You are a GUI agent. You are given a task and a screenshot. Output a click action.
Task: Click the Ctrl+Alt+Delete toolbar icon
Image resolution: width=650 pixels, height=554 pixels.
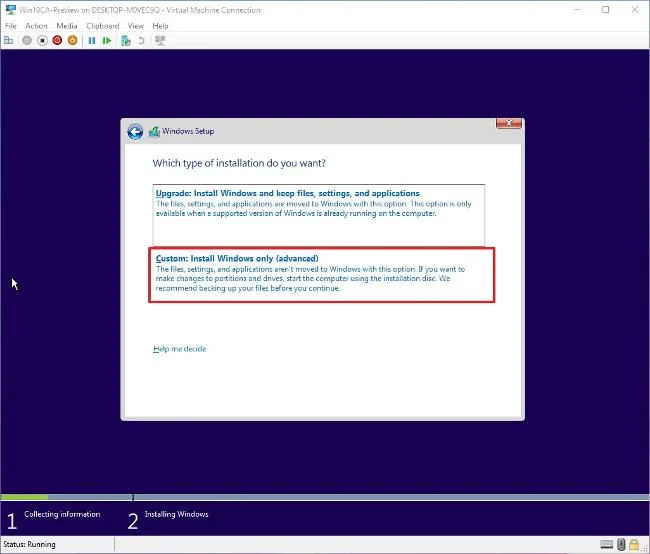click(x=9, y=41)
